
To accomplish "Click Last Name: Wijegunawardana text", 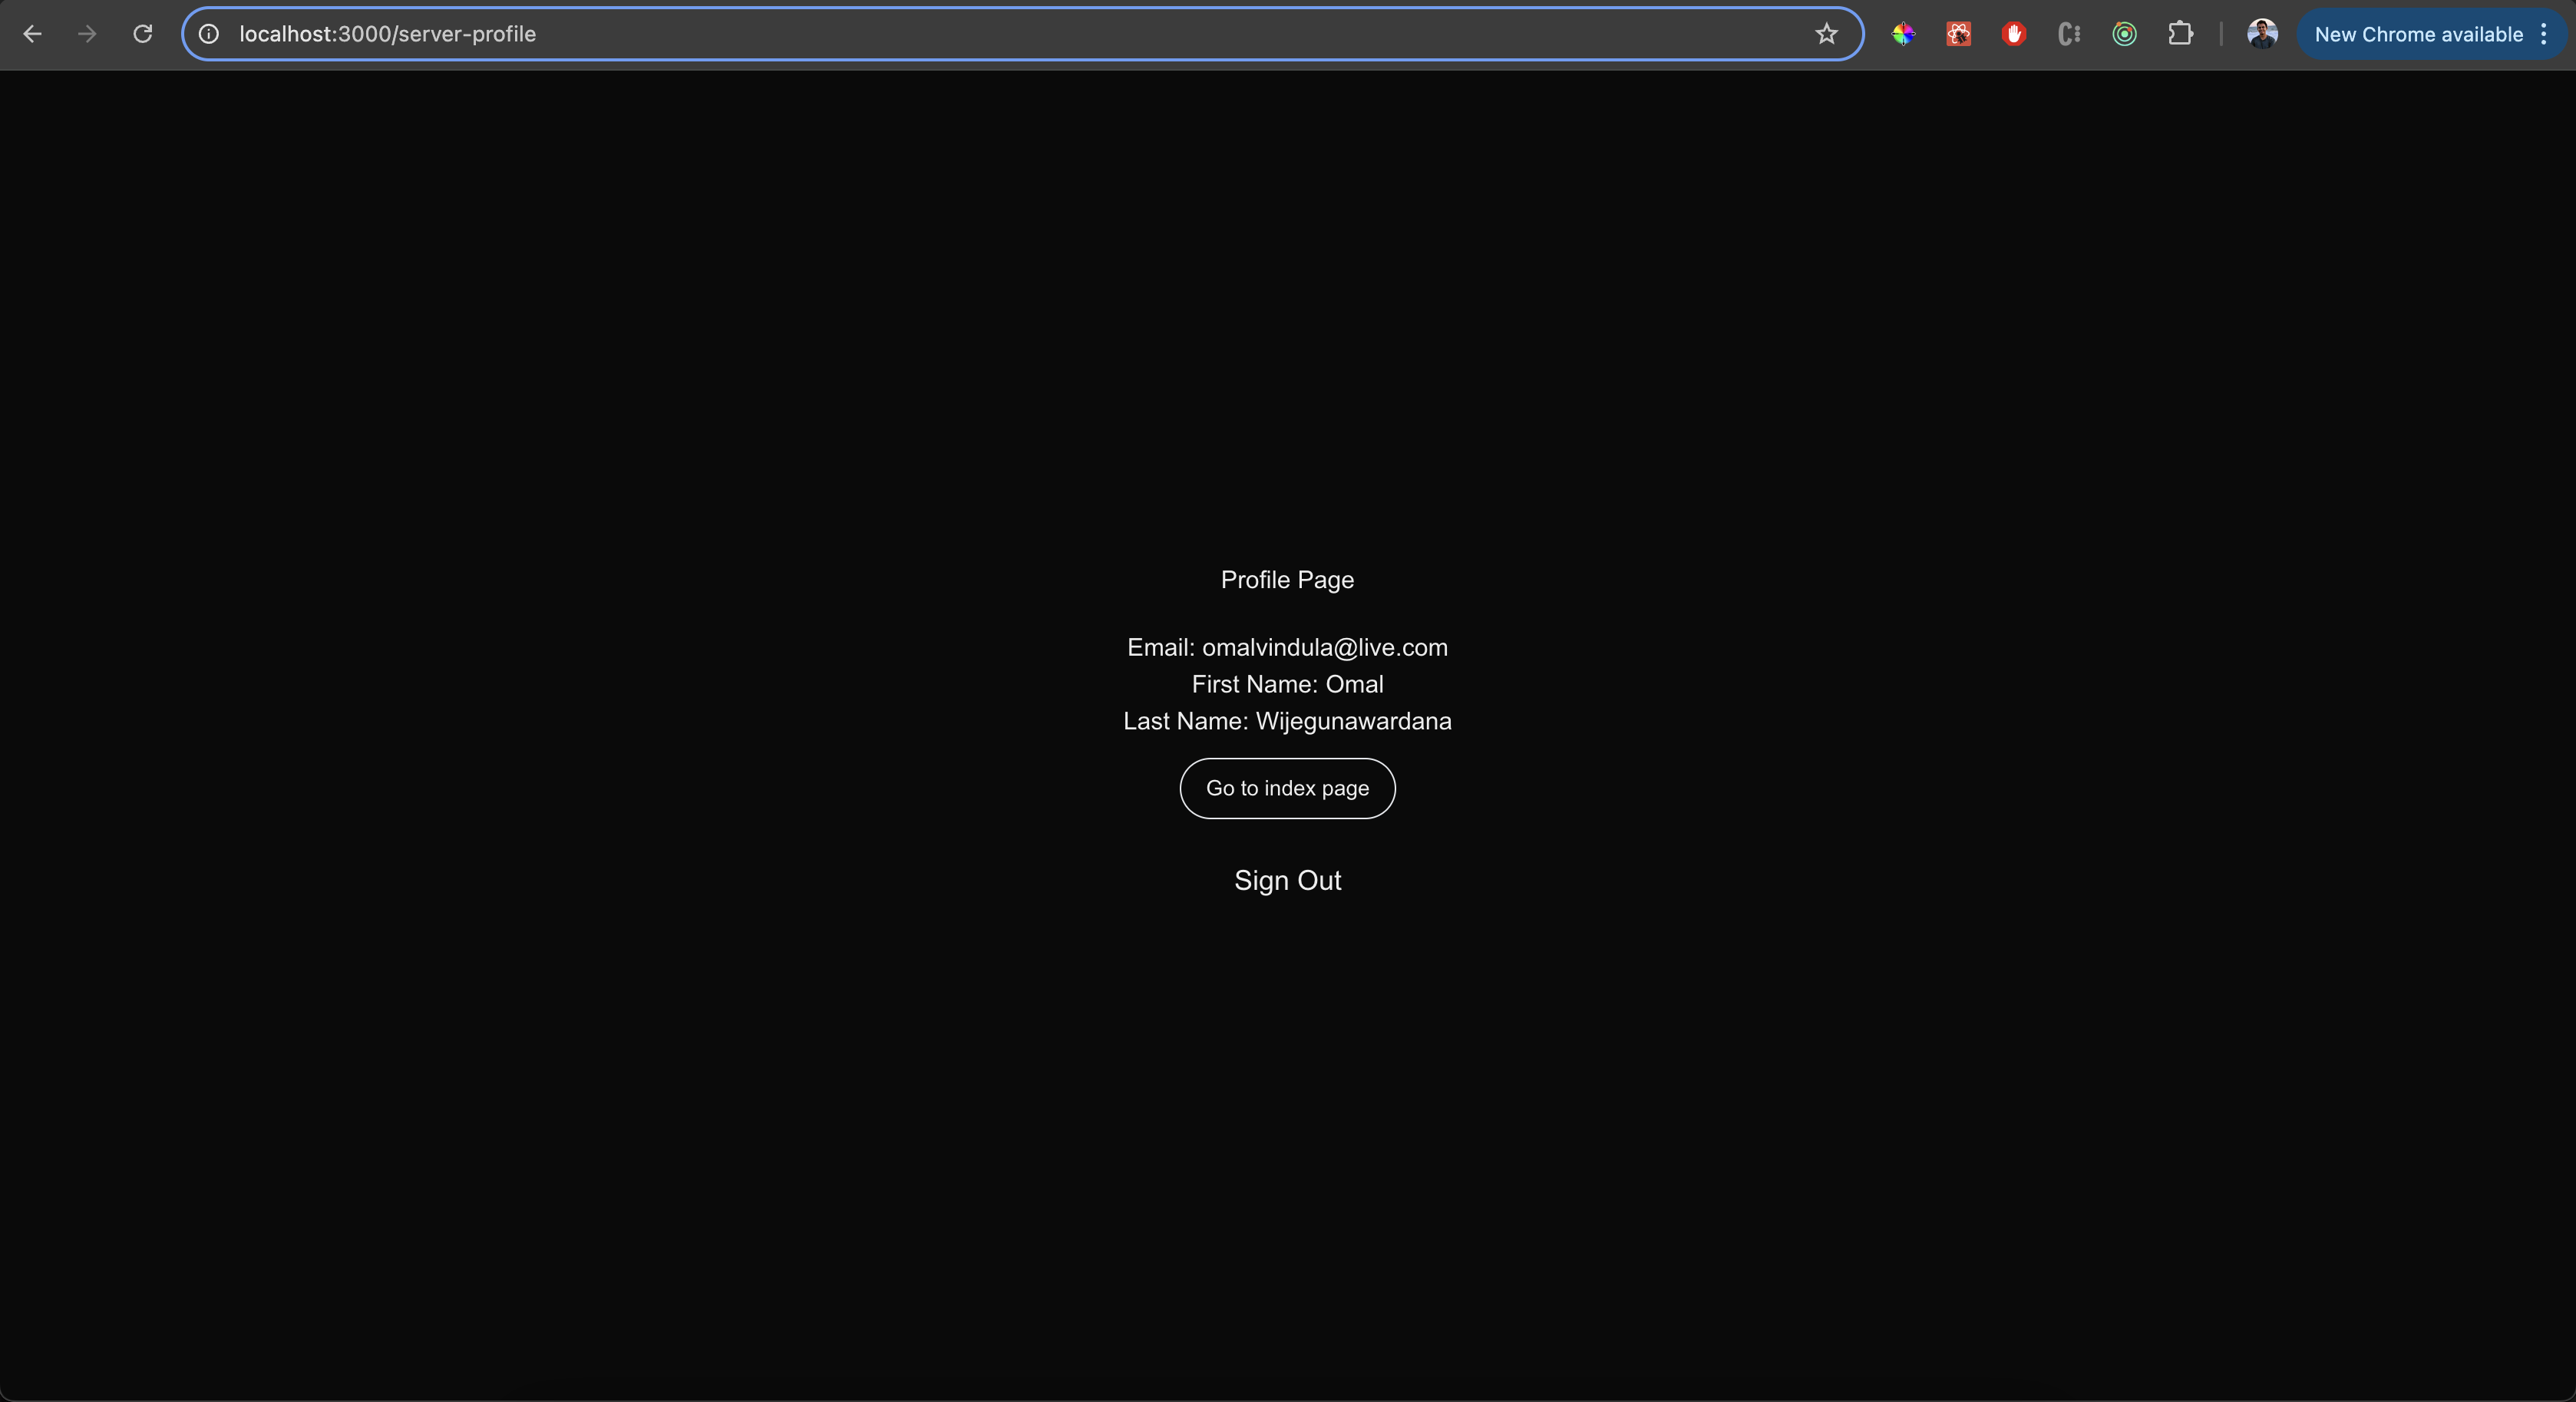I will [x=1287, y=721].
